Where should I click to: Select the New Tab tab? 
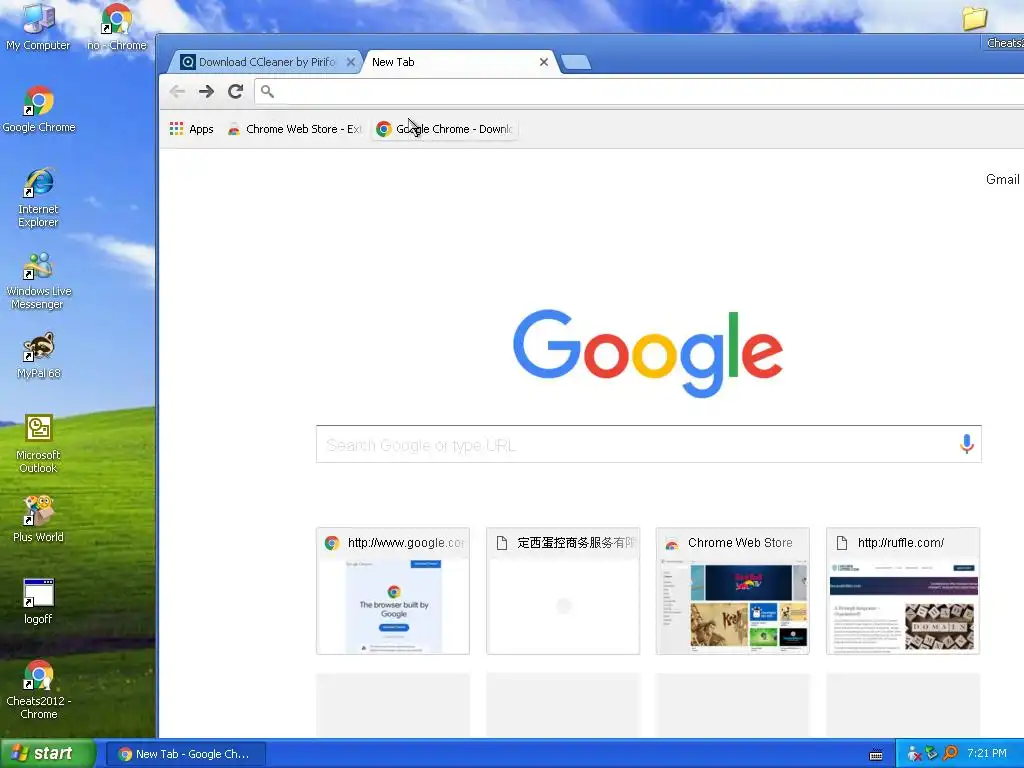pos(451,62)
